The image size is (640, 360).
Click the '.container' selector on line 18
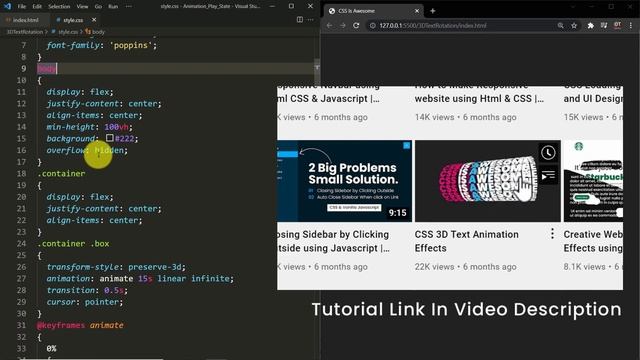coord(61,173)
